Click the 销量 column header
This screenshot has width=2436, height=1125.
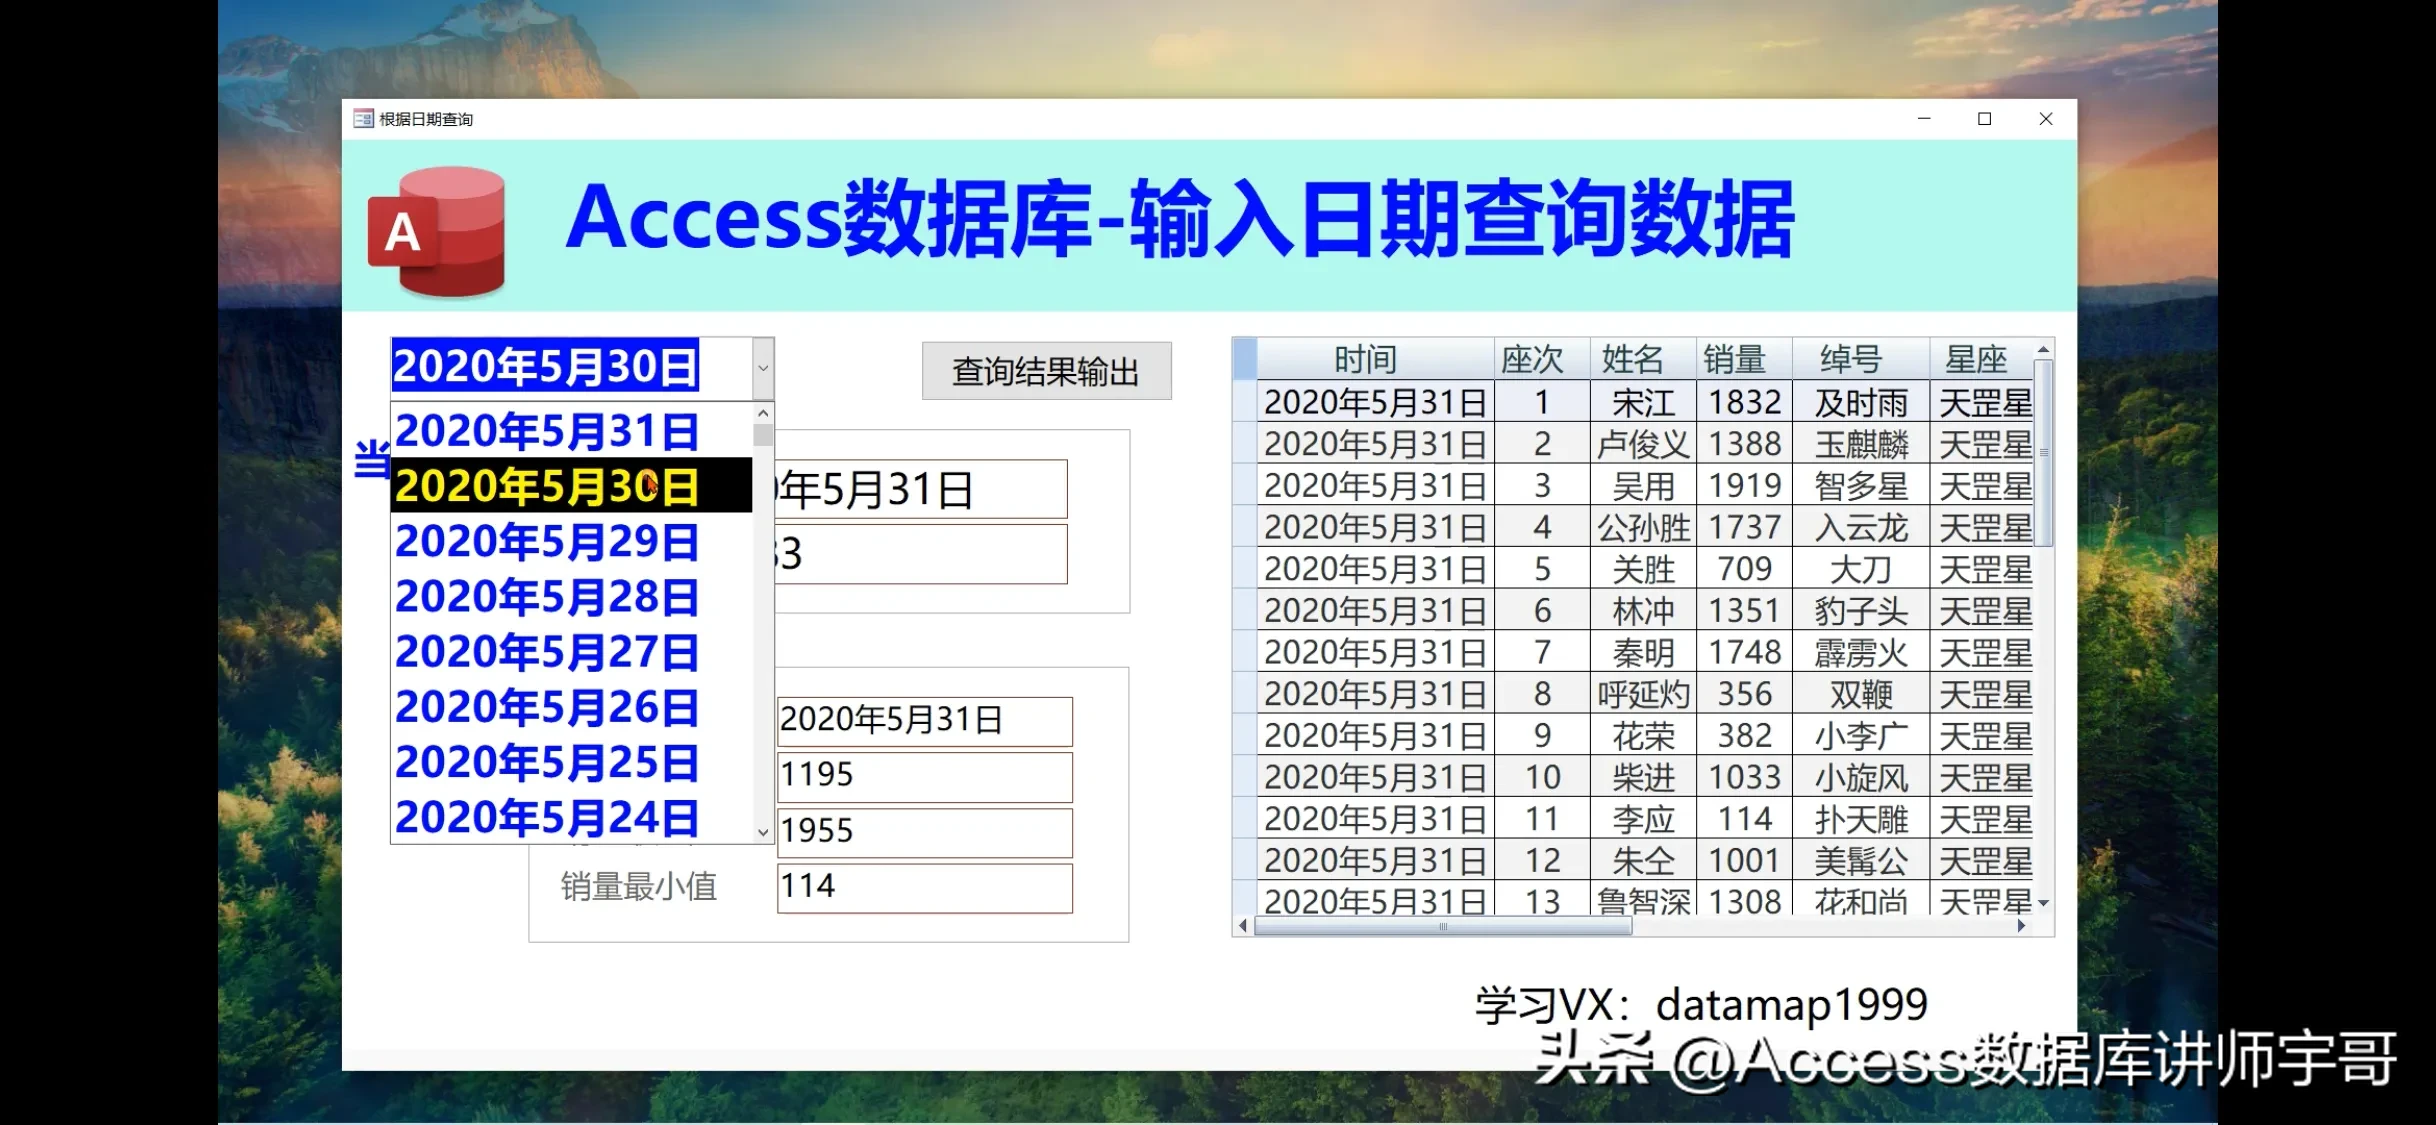[x=1744, y=359]
